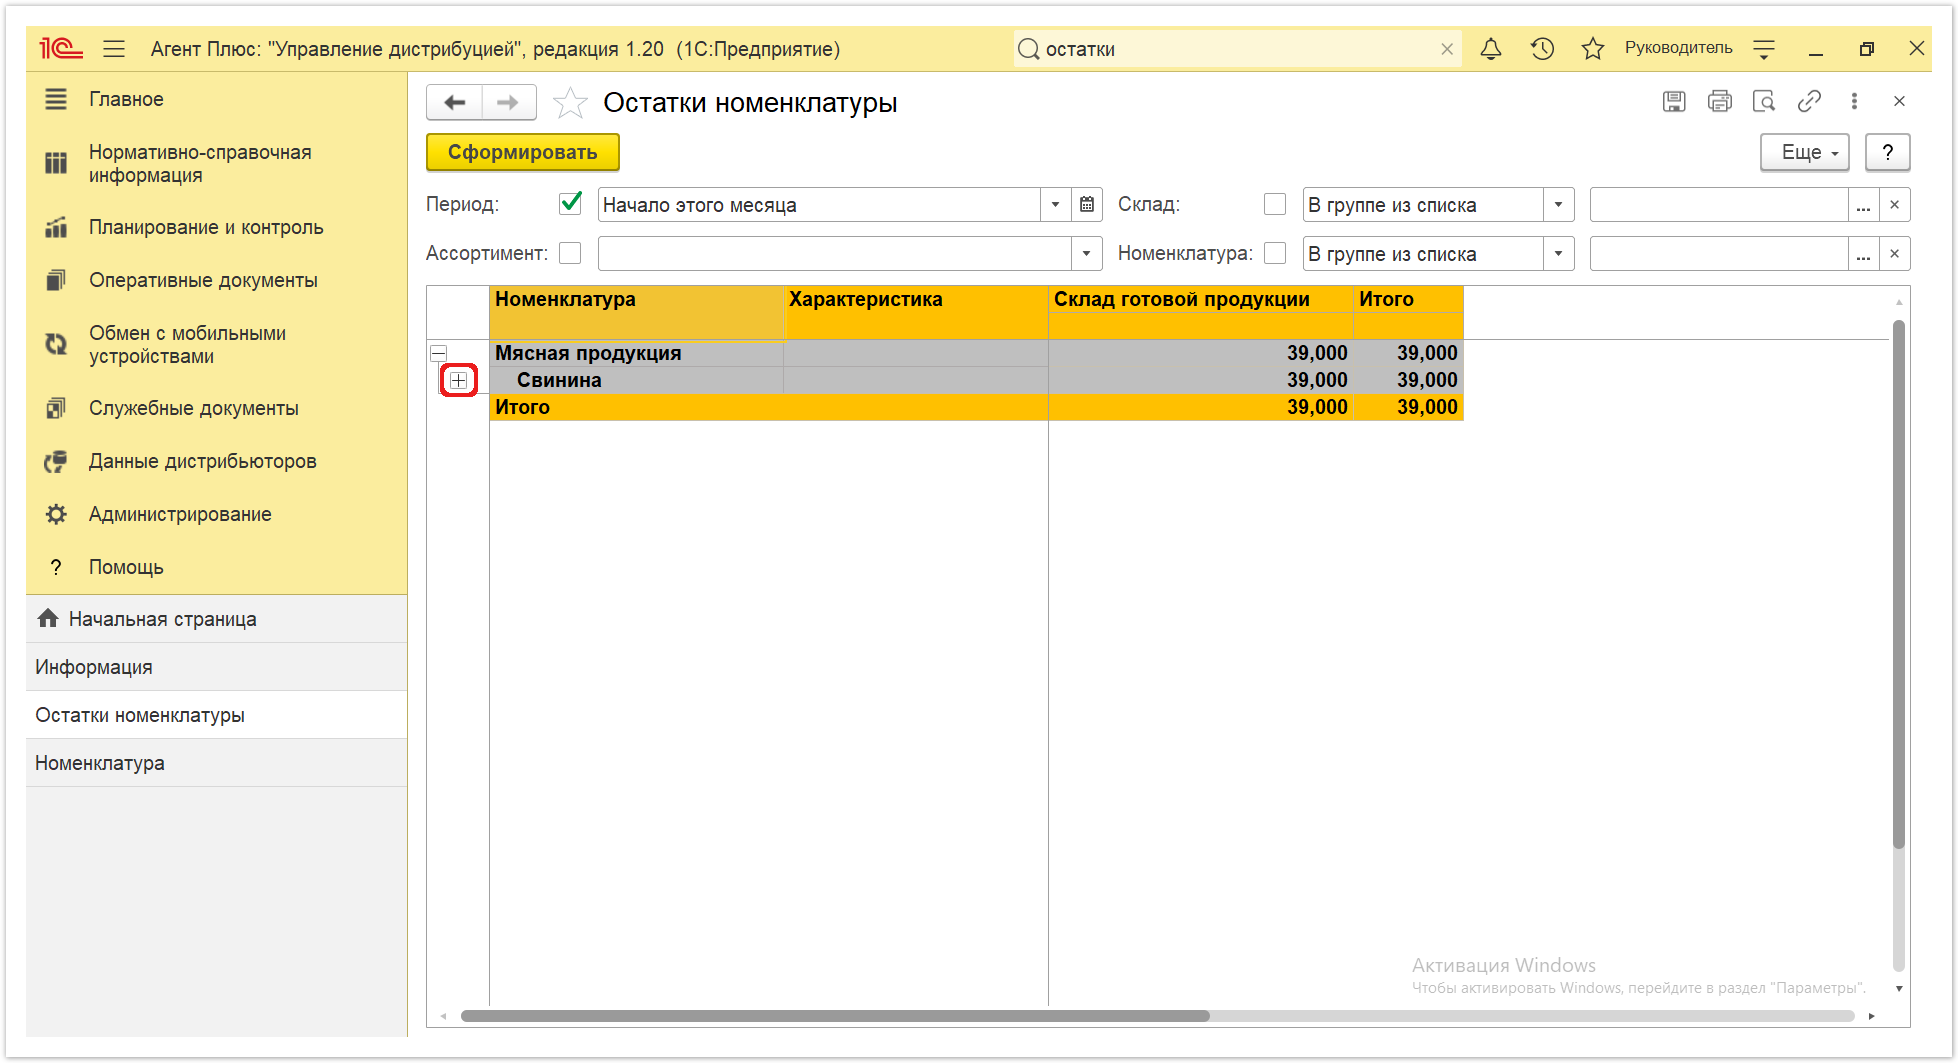This screenshot has height=1063, width=1958.
Task: Expand the Свинина group
Action: [x=458, y=380]
